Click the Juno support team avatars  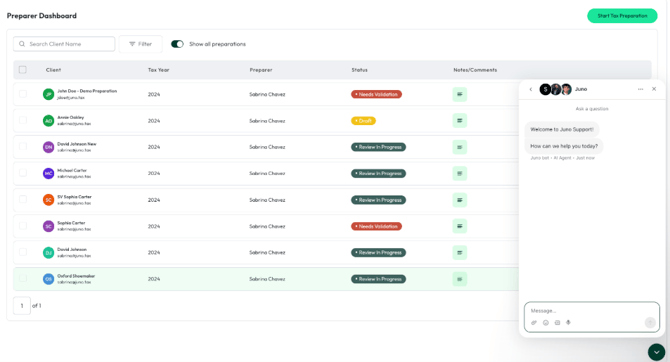point(555,89)
